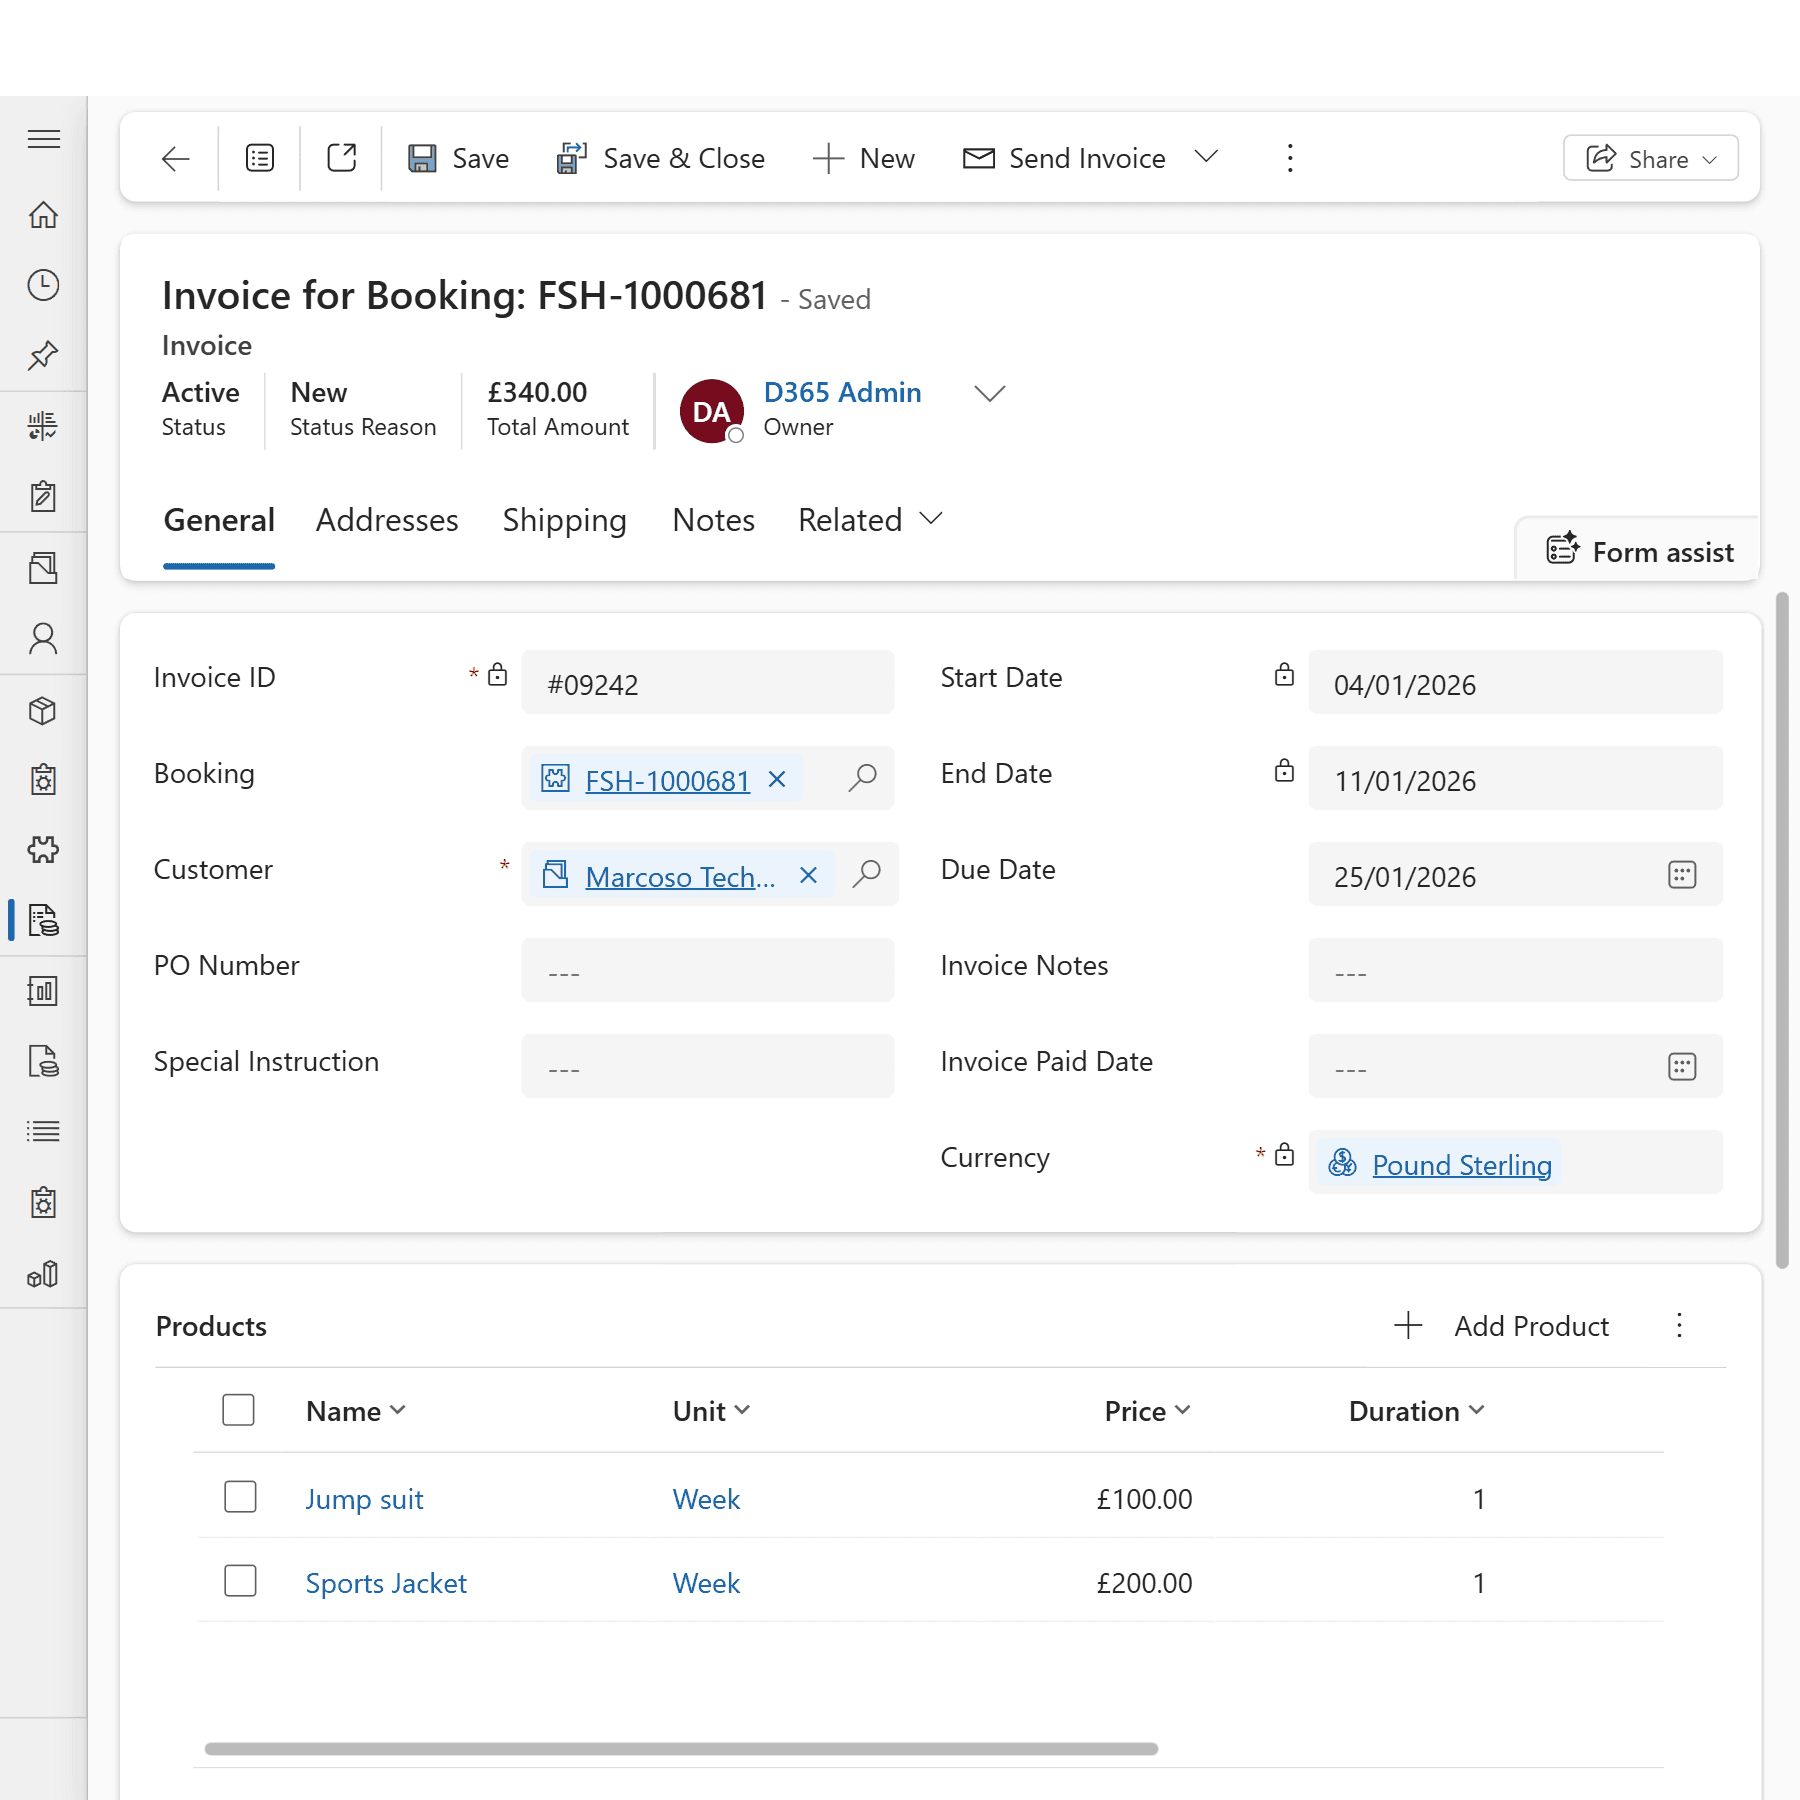
Task: Open the FSH-1000681 booking link
Action: [667, 780]
